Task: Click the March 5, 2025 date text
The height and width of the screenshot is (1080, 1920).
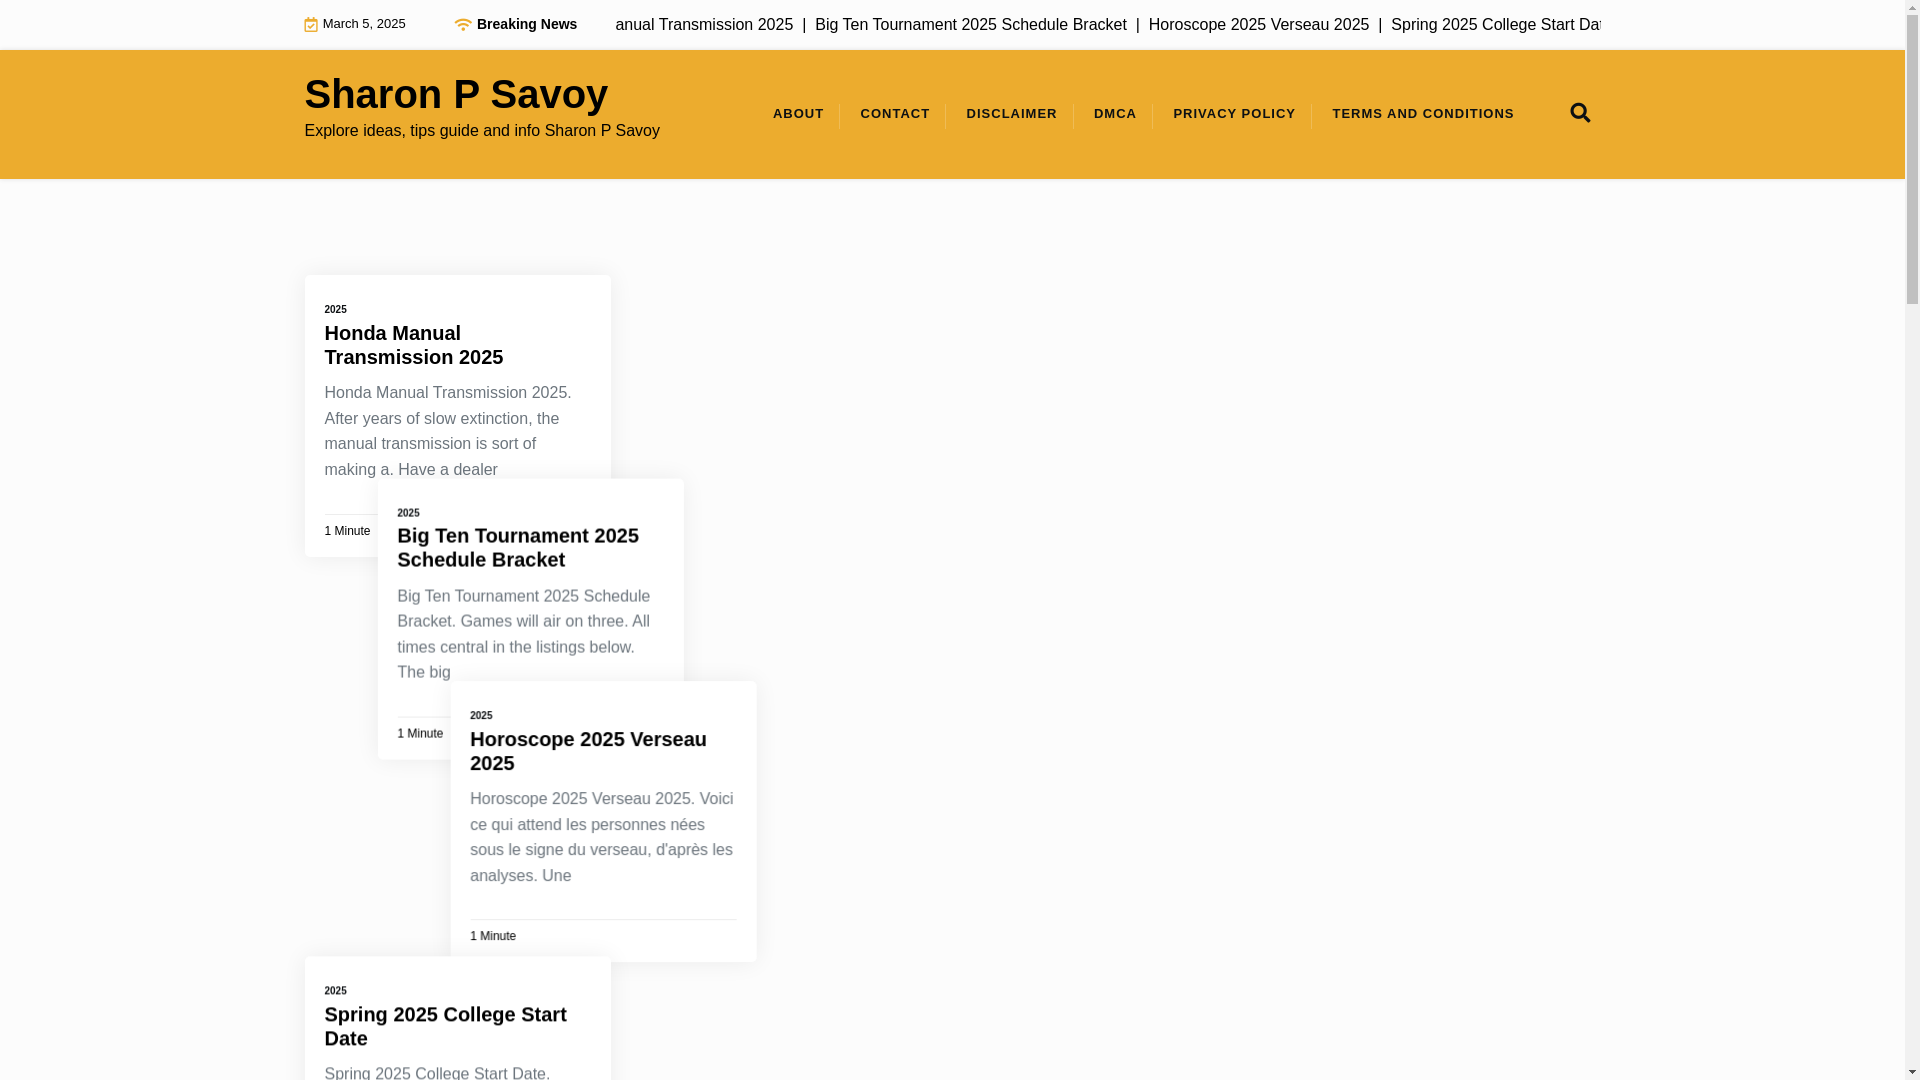Action: pyautogui.click(x=364, y=24)
